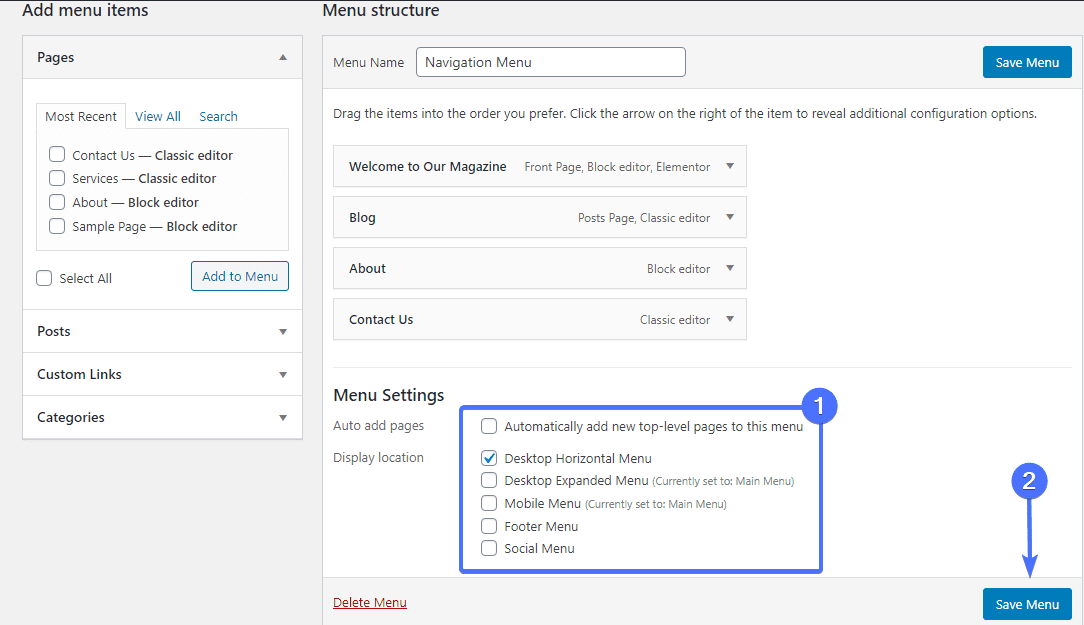The width and height of the screenshot is (1084, 625).
Task: Toggle the Select All checkbox
Action: tap(44, 278)
